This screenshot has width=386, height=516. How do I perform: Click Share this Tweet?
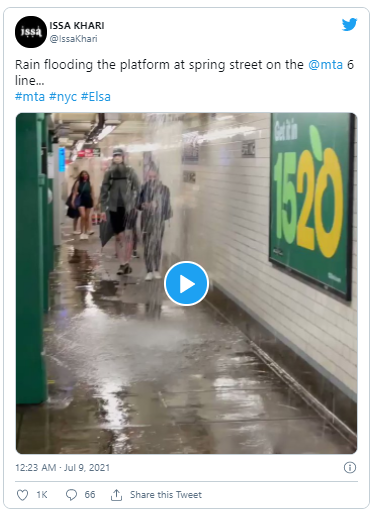[x=166, y=495]
